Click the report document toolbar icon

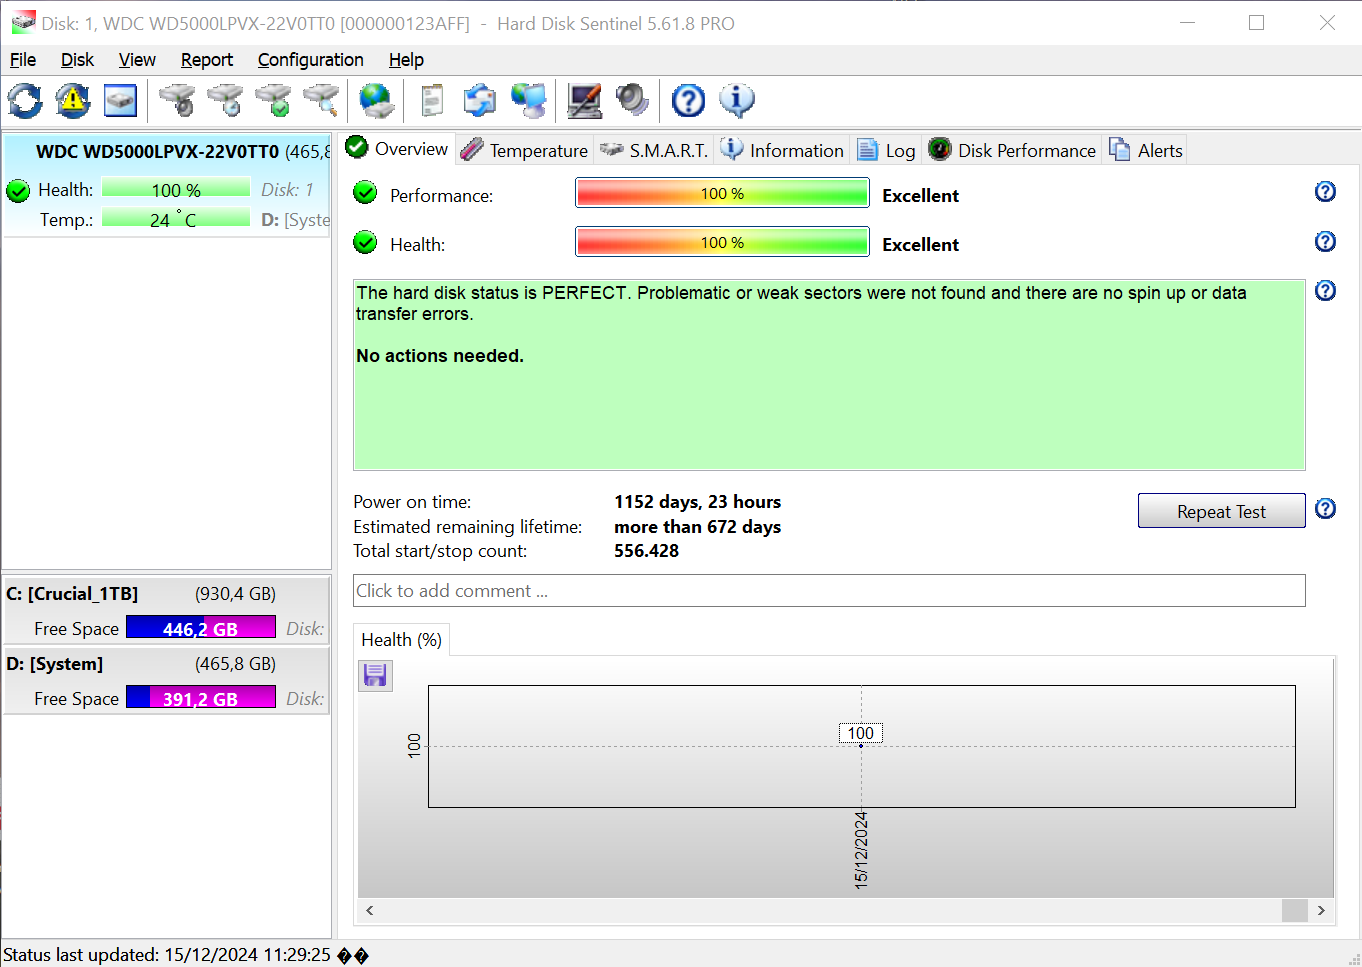(x=432, y=100)
